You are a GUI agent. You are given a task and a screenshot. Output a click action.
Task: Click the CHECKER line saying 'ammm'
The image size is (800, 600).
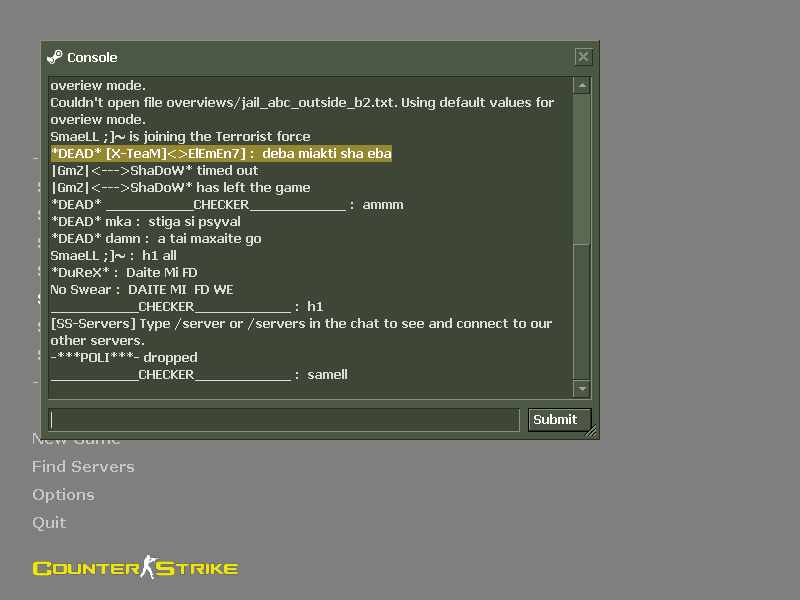227,205
